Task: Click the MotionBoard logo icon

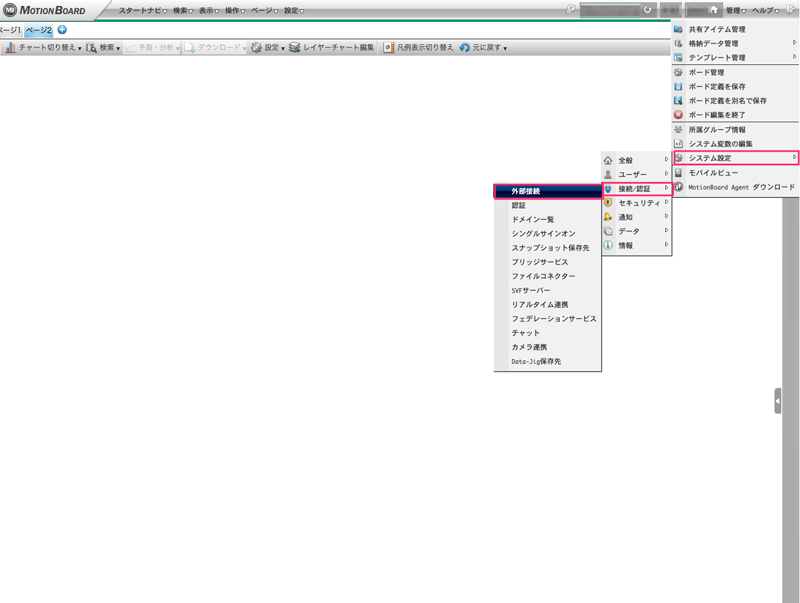Action: click(10, 10)
